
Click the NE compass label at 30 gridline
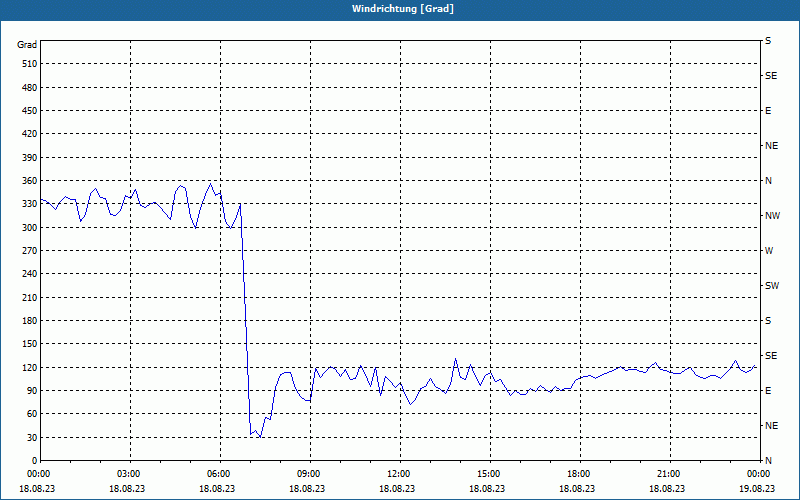point(771,426)
